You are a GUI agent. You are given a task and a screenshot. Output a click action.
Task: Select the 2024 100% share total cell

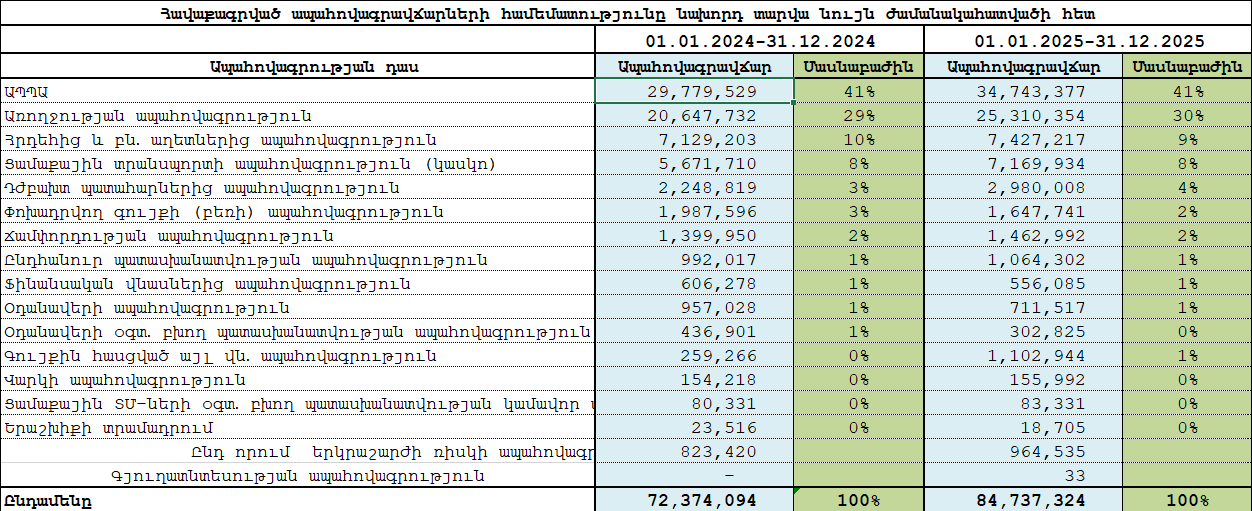858,499
